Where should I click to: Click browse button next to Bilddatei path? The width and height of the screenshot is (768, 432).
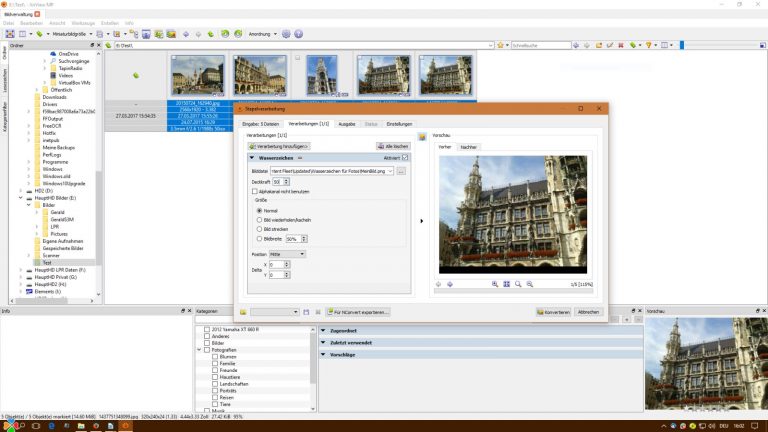pos(401,171)
